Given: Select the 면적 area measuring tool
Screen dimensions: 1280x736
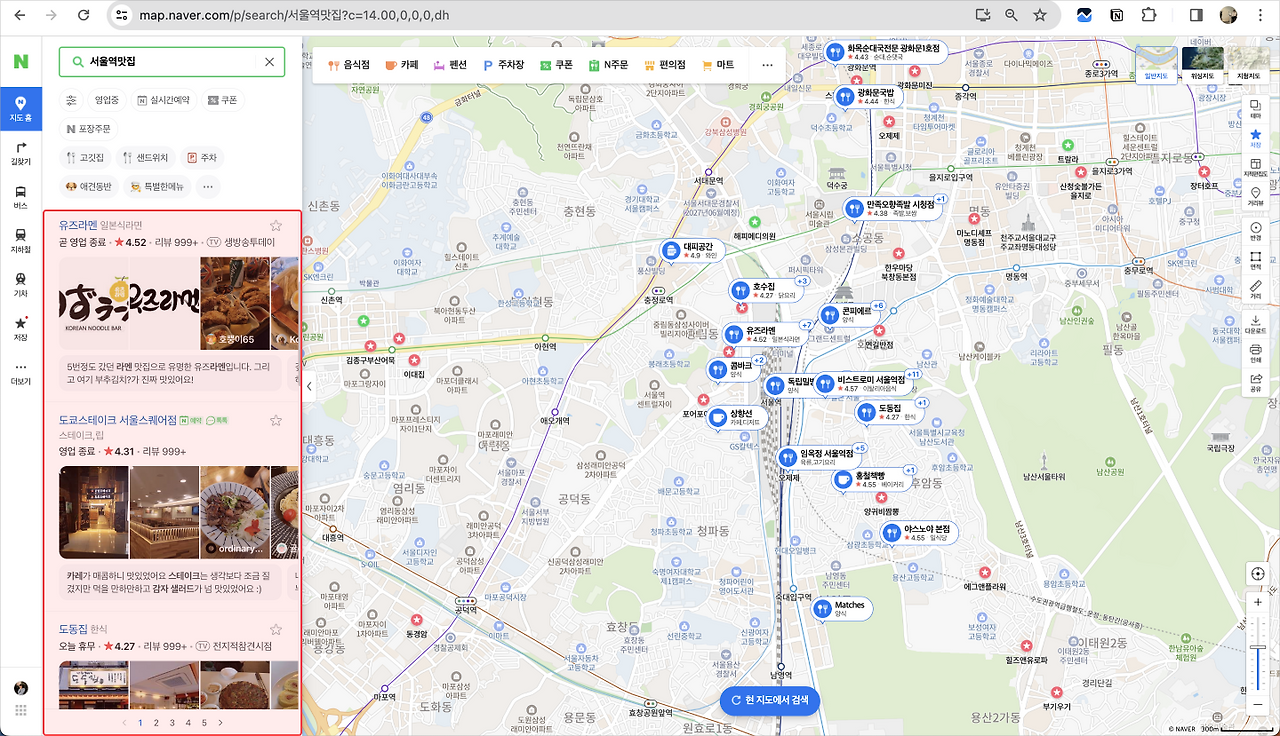Looking at the screenshot, I should [x=1256, y=260].
